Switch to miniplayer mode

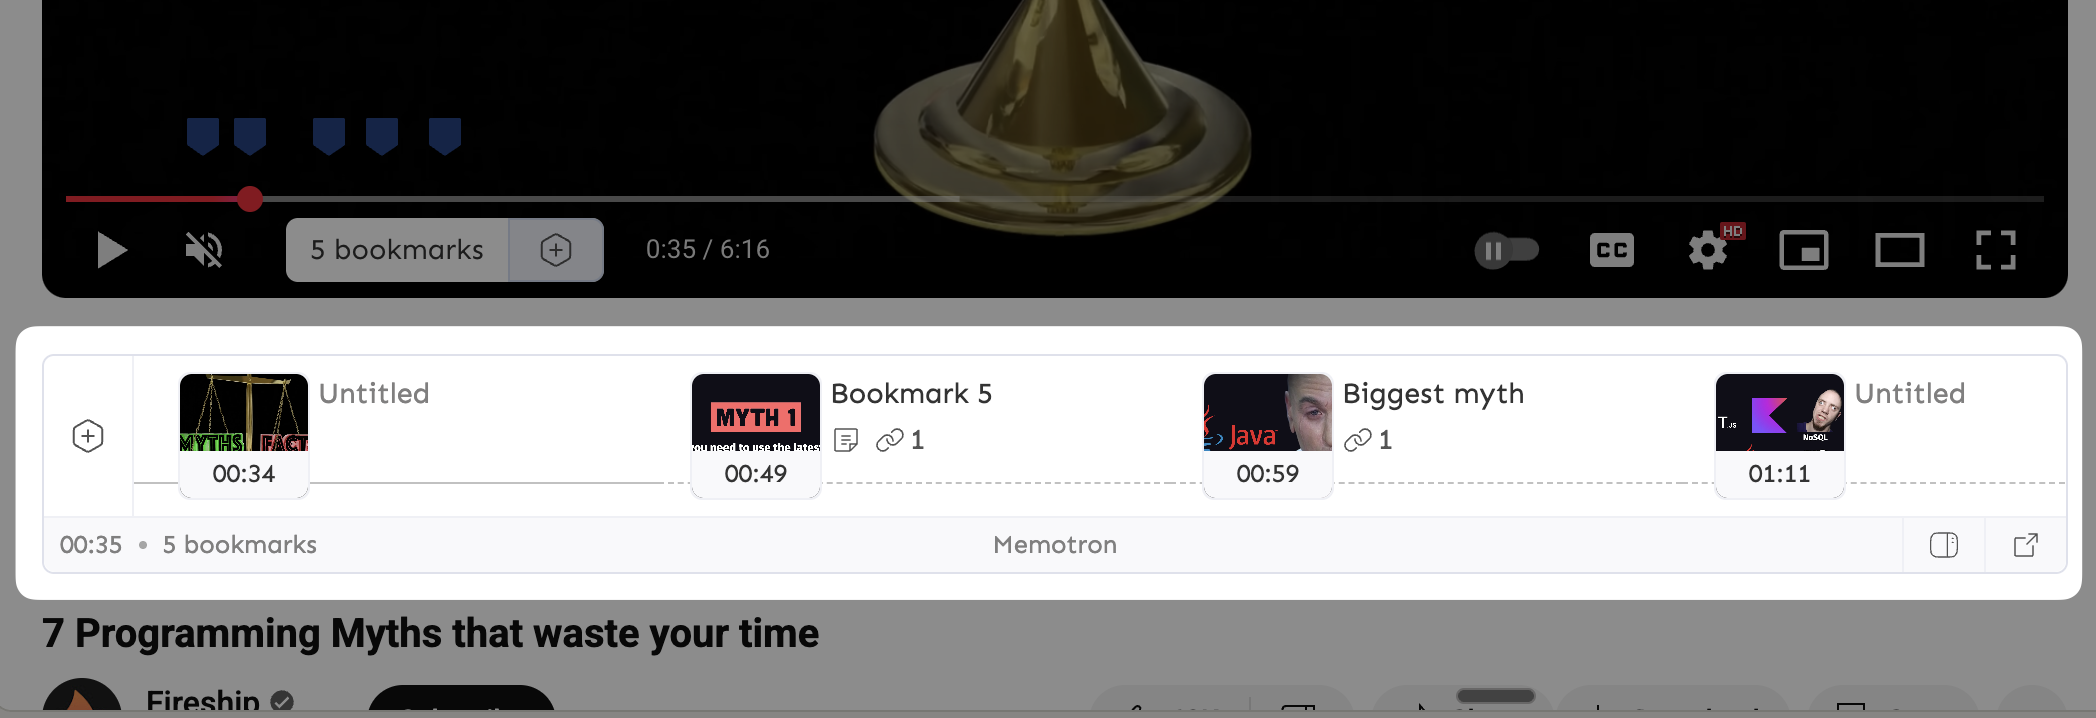click(x=1804, y=250)
